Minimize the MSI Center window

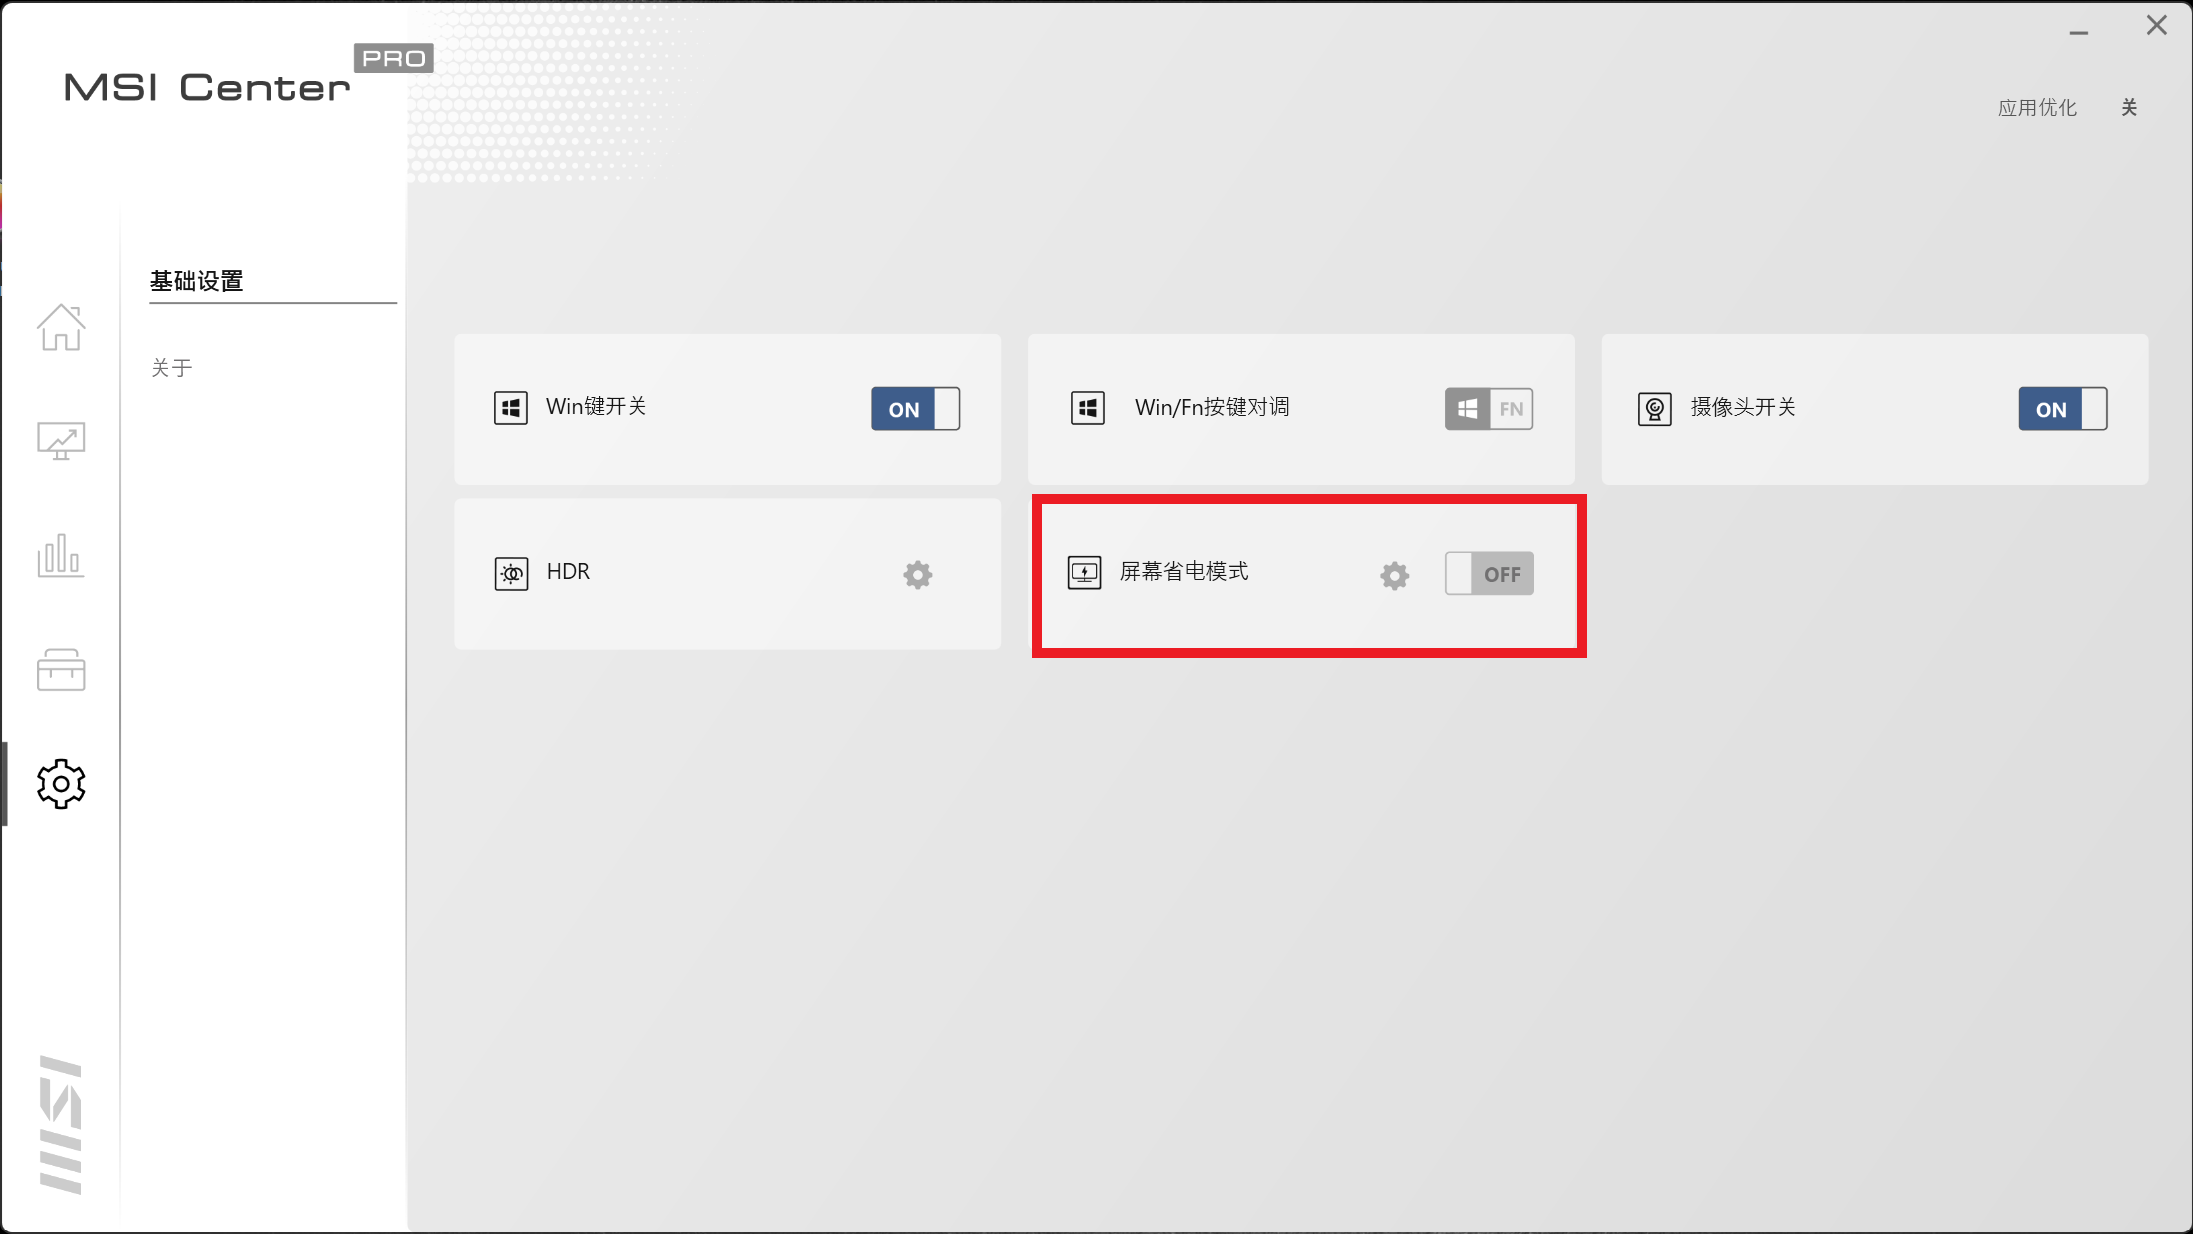pos(2079,30)
